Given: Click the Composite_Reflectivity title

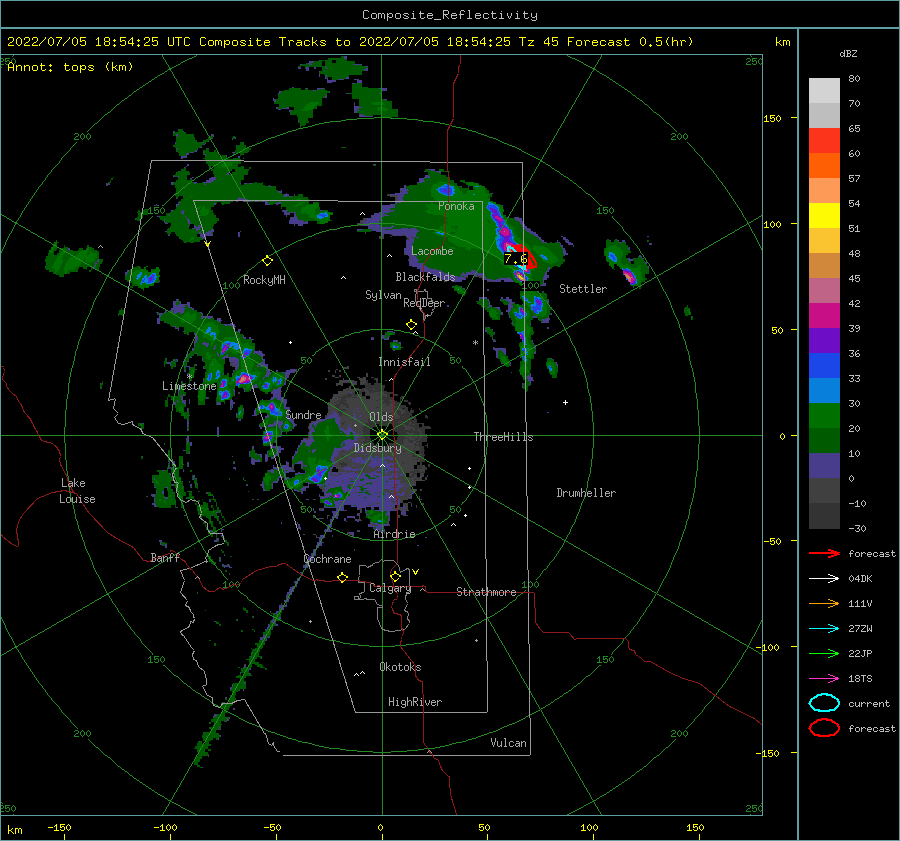Looking at the screenshot, I should (x=449, y=15).
